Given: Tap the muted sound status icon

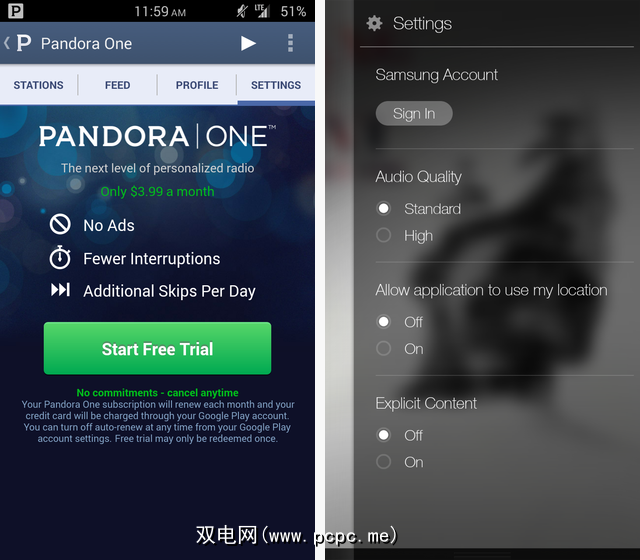Looking at the screenshot, I should [242, 11].
